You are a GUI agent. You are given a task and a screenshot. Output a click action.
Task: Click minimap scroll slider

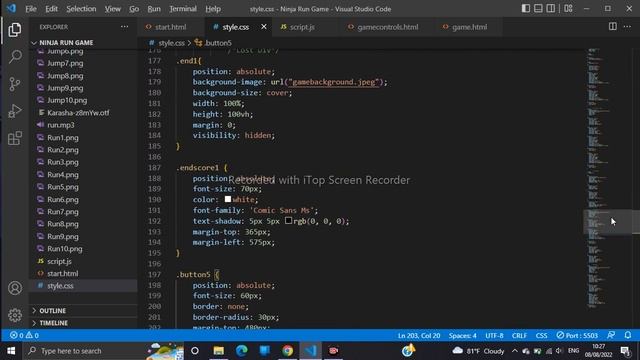(608, 222)
